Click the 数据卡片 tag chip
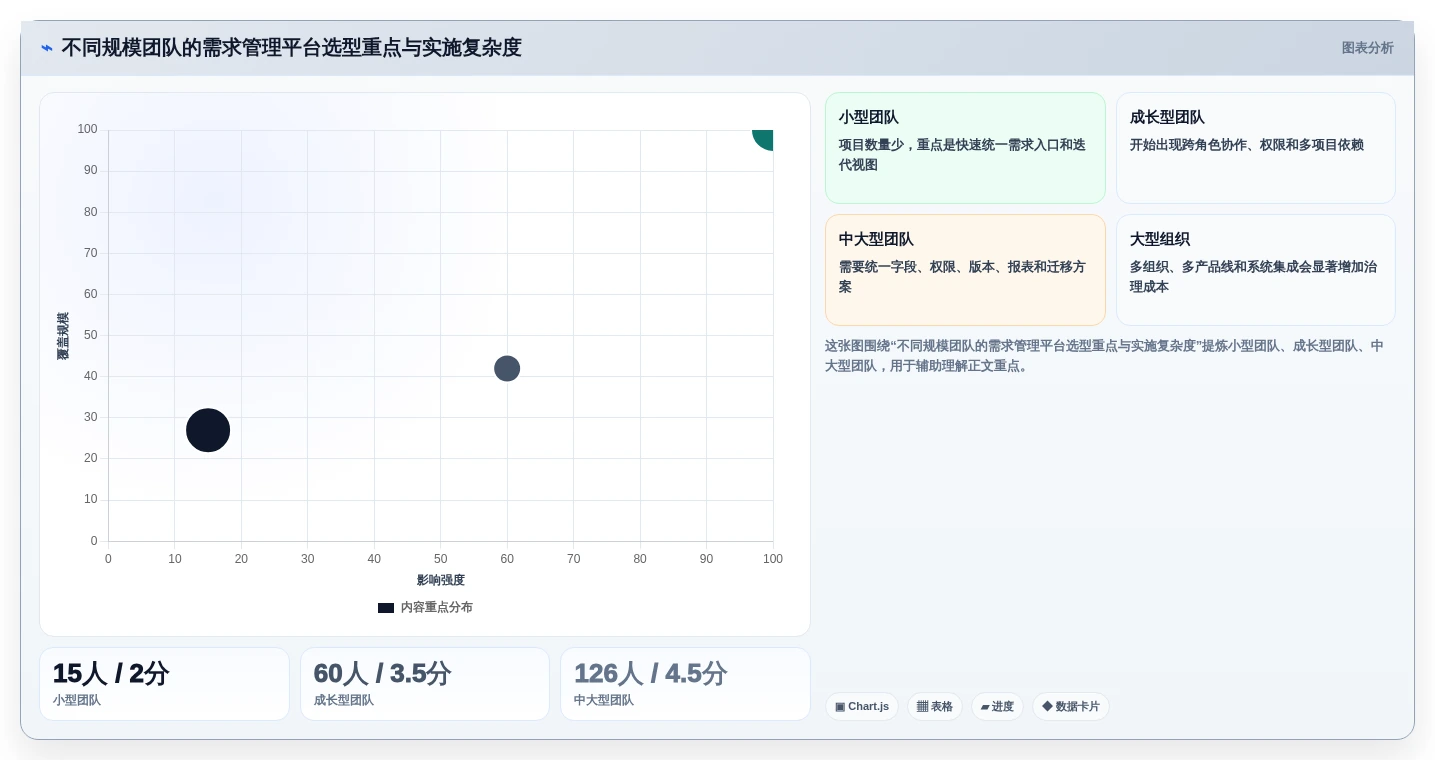This screenshot has height=760, width=1435. [x=1071, y=707]
